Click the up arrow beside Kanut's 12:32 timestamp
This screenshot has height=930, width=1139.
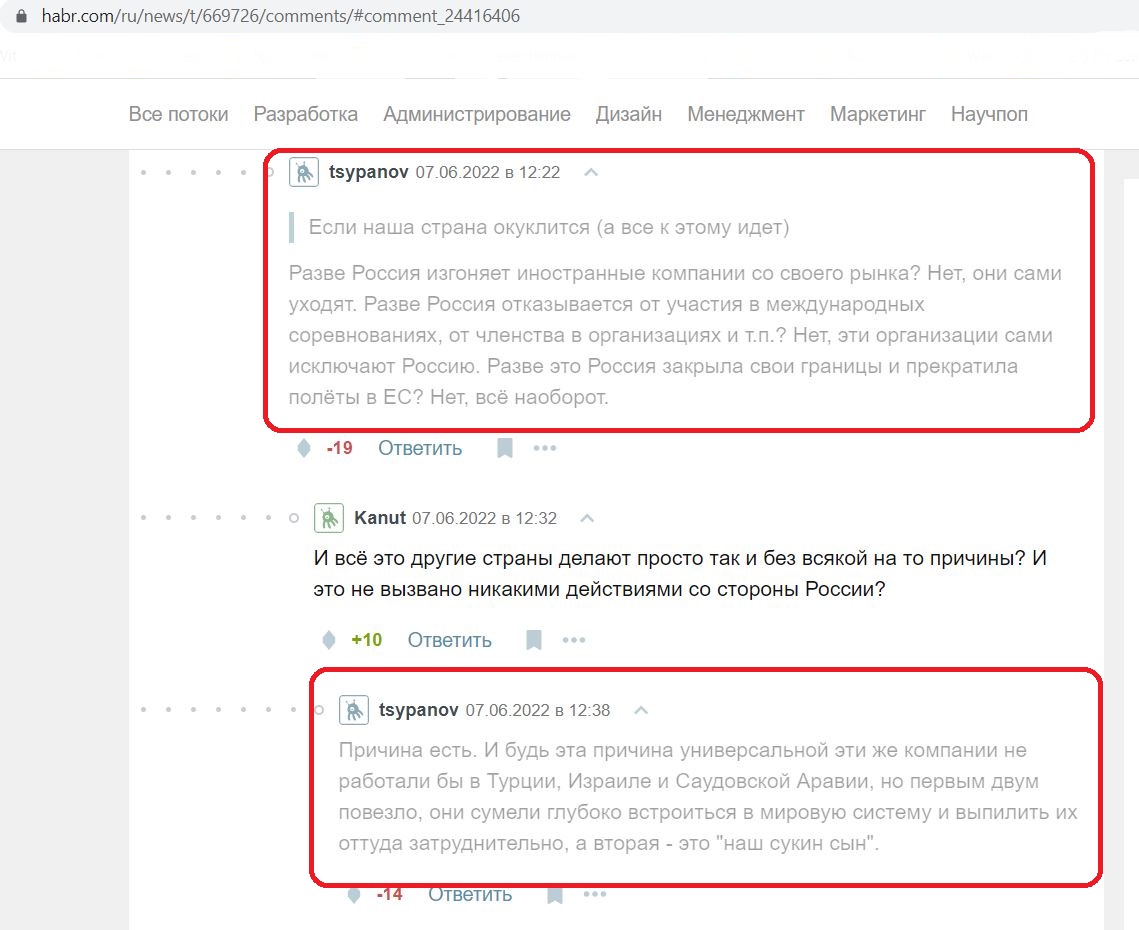point(588,518)
